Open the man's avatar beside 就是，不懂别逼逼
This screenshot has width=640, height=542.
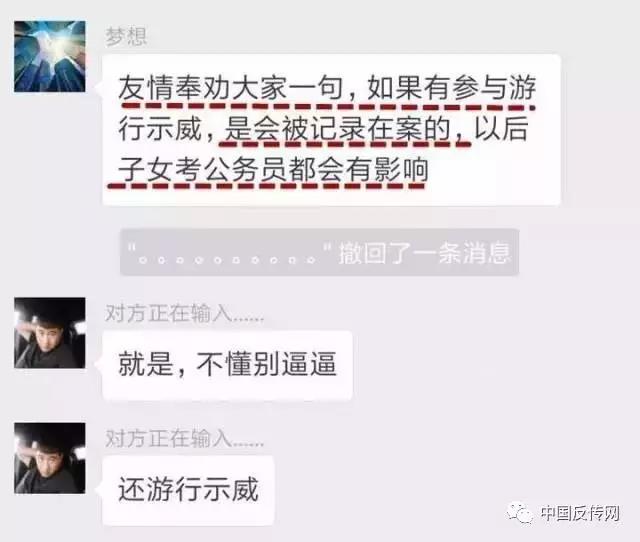(50, 333)
